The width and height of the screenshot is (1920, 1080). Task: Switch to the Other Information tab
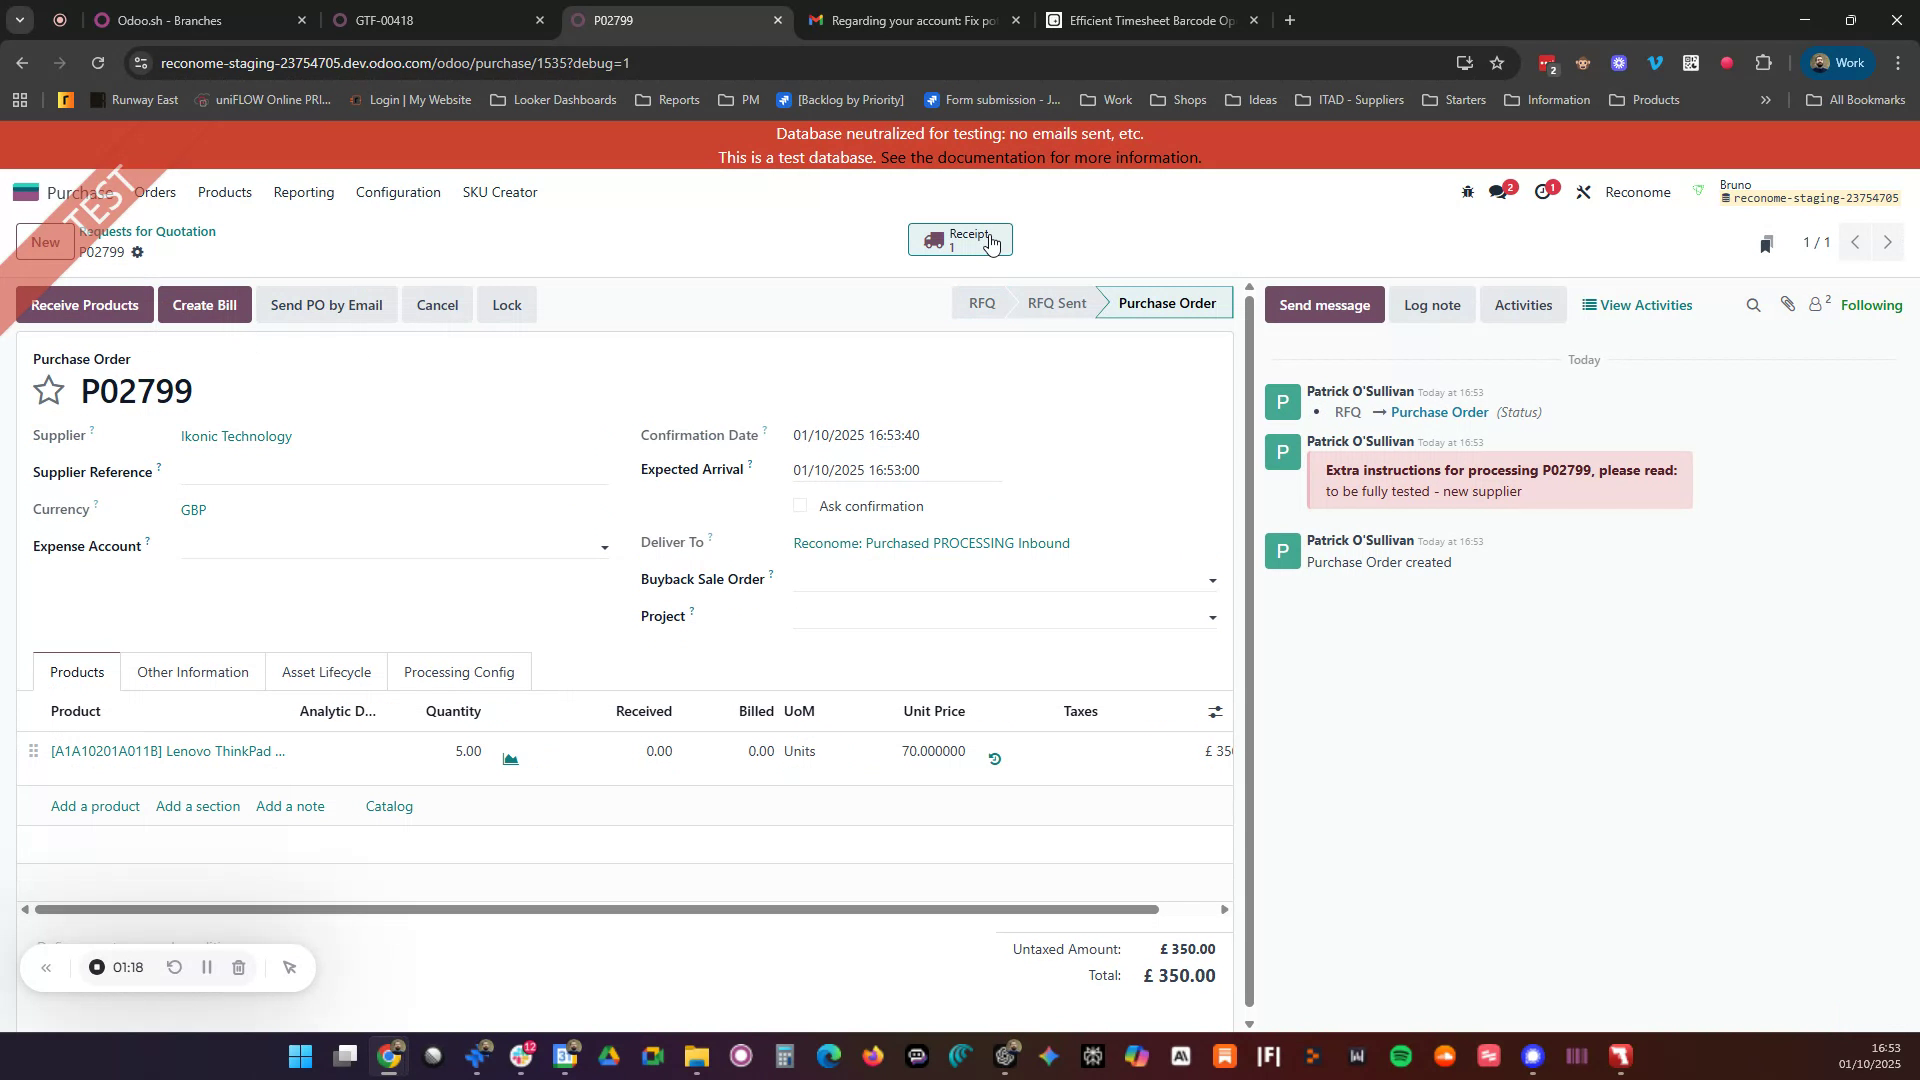(192, 672)
